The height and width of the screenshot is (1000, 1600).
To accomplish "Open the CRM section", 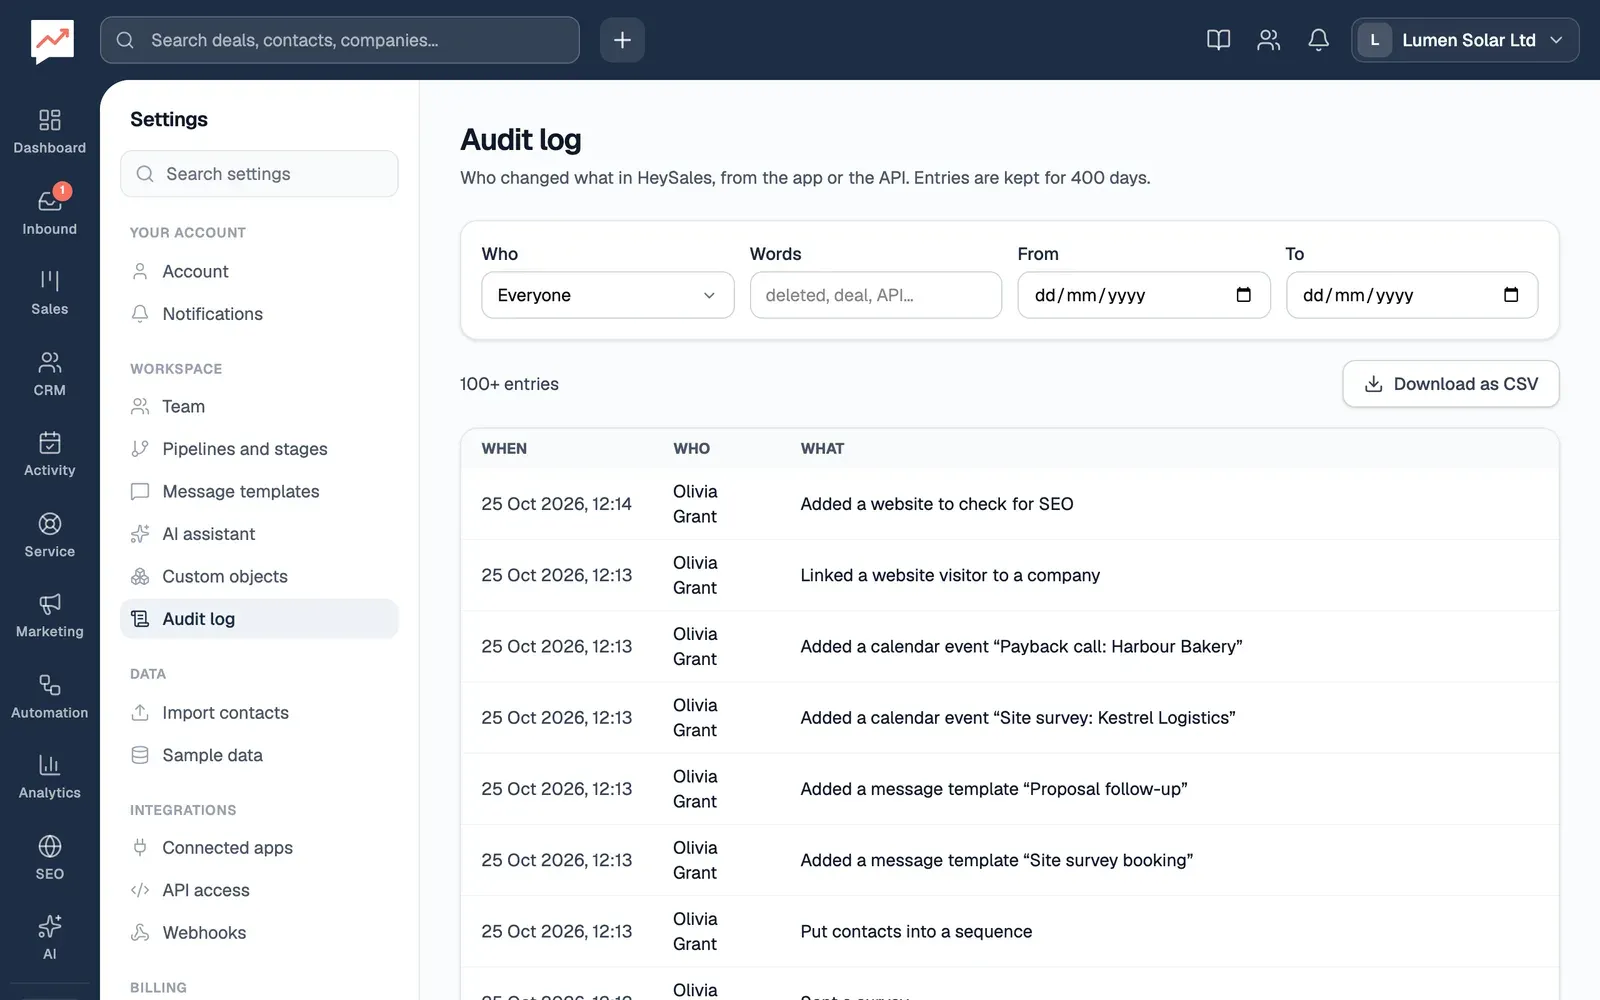I will (49, 374).
